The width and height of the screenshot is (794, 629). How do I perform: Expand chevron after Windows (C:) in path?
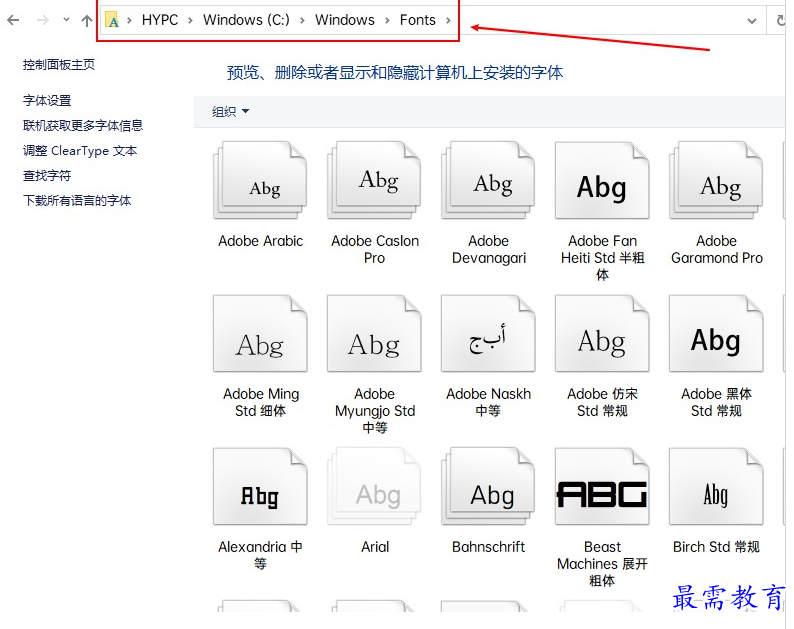(302, 20)
